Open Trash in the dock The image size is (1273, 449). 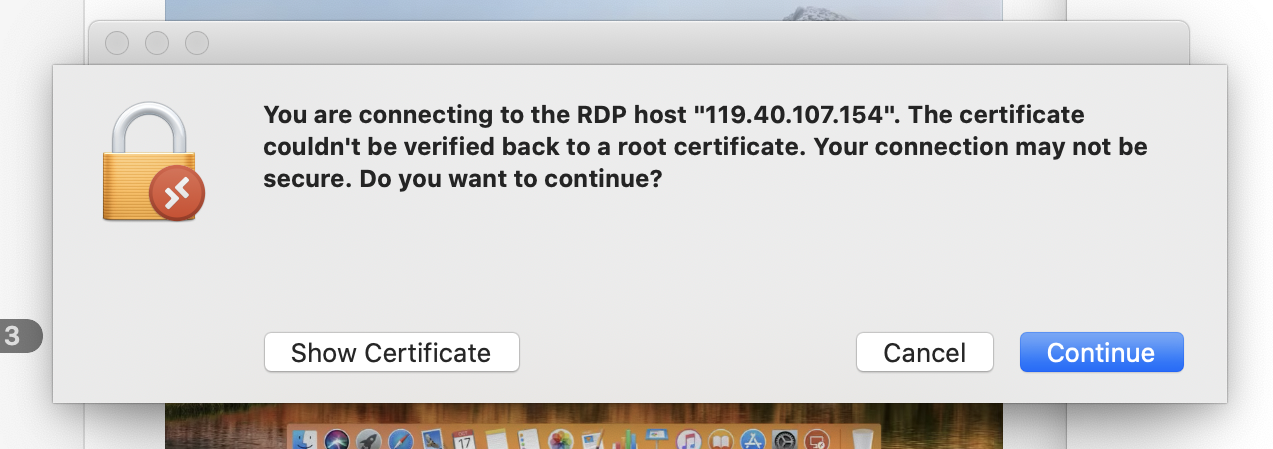tap(862, 440)
